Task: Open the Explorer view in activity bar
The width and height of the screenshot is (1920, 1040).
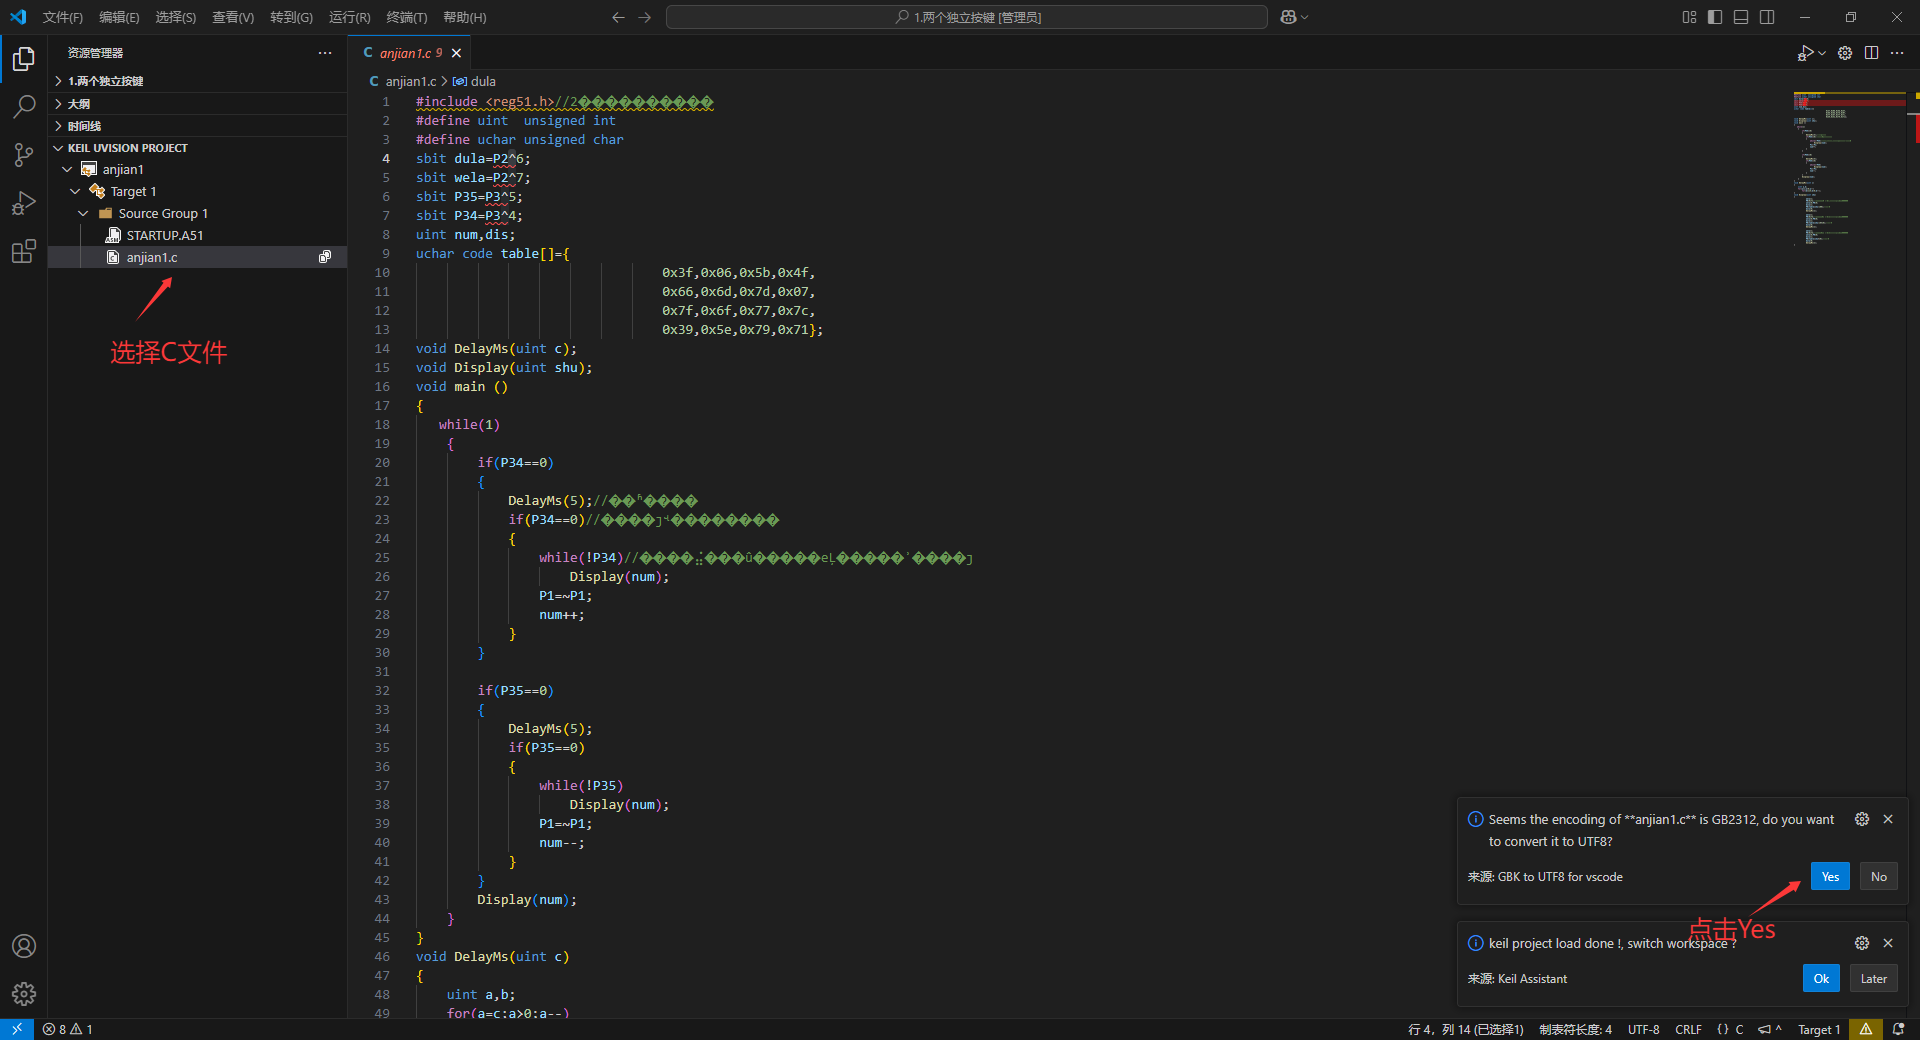Action: pyautogui.click(x=24, y=59)
